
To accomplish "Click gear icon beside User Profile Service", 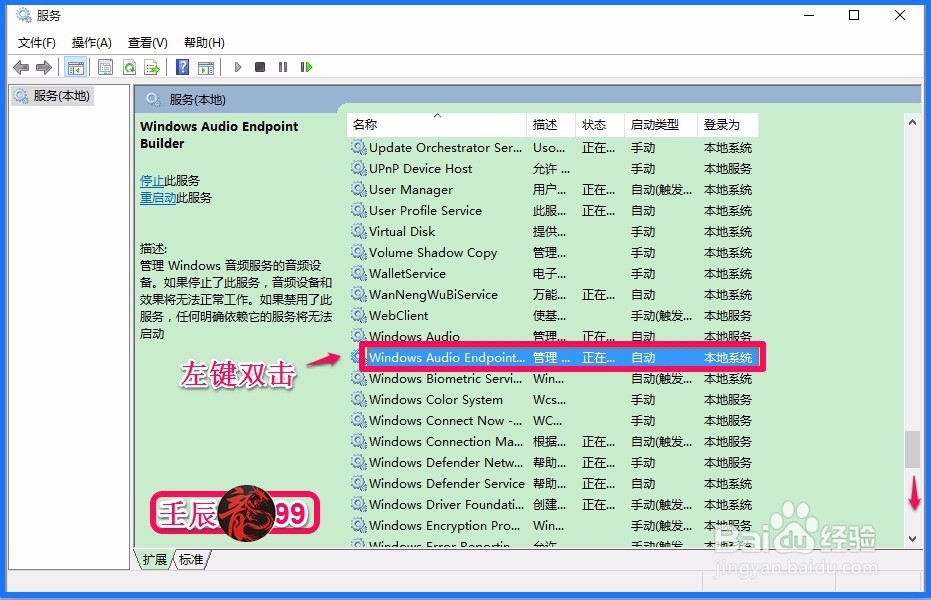I will (358, 210).
